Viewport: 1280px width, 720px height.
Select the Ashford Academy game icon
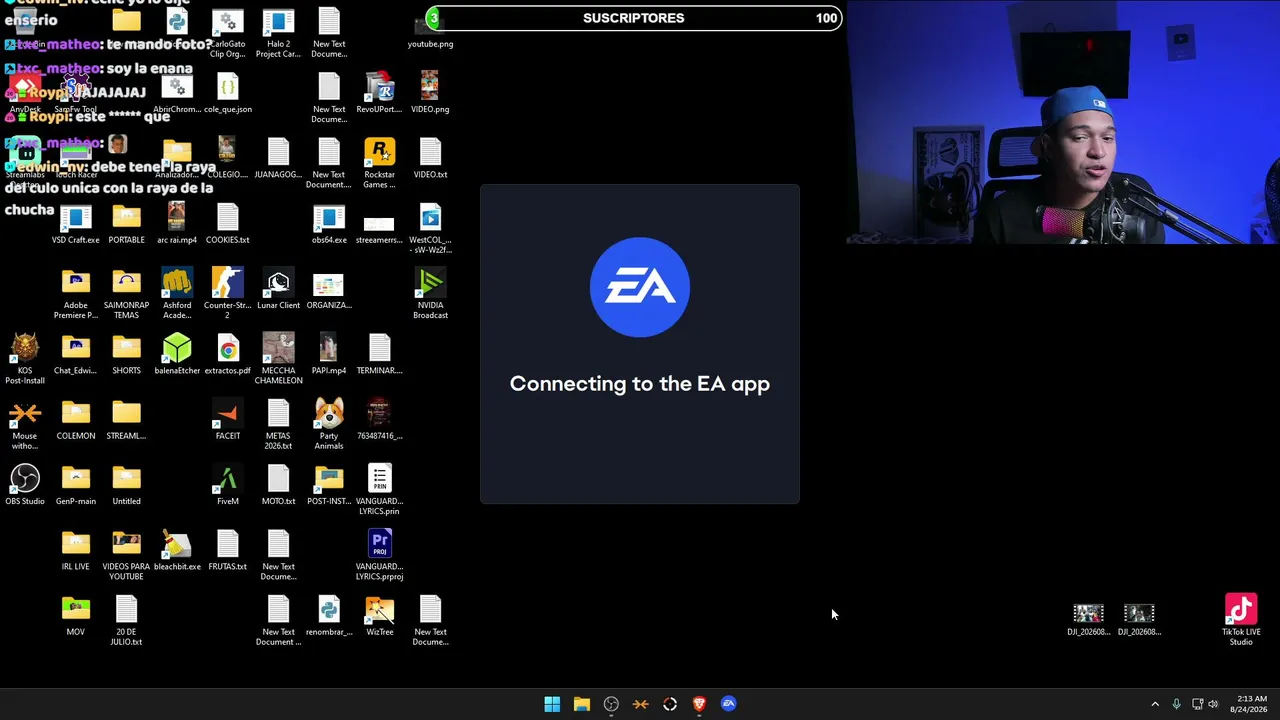(177, 284)
